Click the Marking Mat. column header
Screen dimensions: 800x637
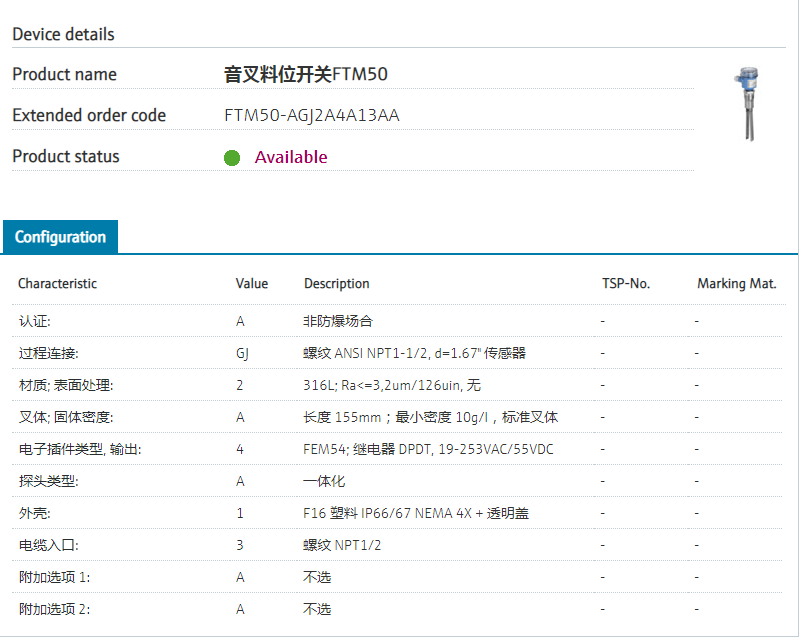click(x=737, y=283)
